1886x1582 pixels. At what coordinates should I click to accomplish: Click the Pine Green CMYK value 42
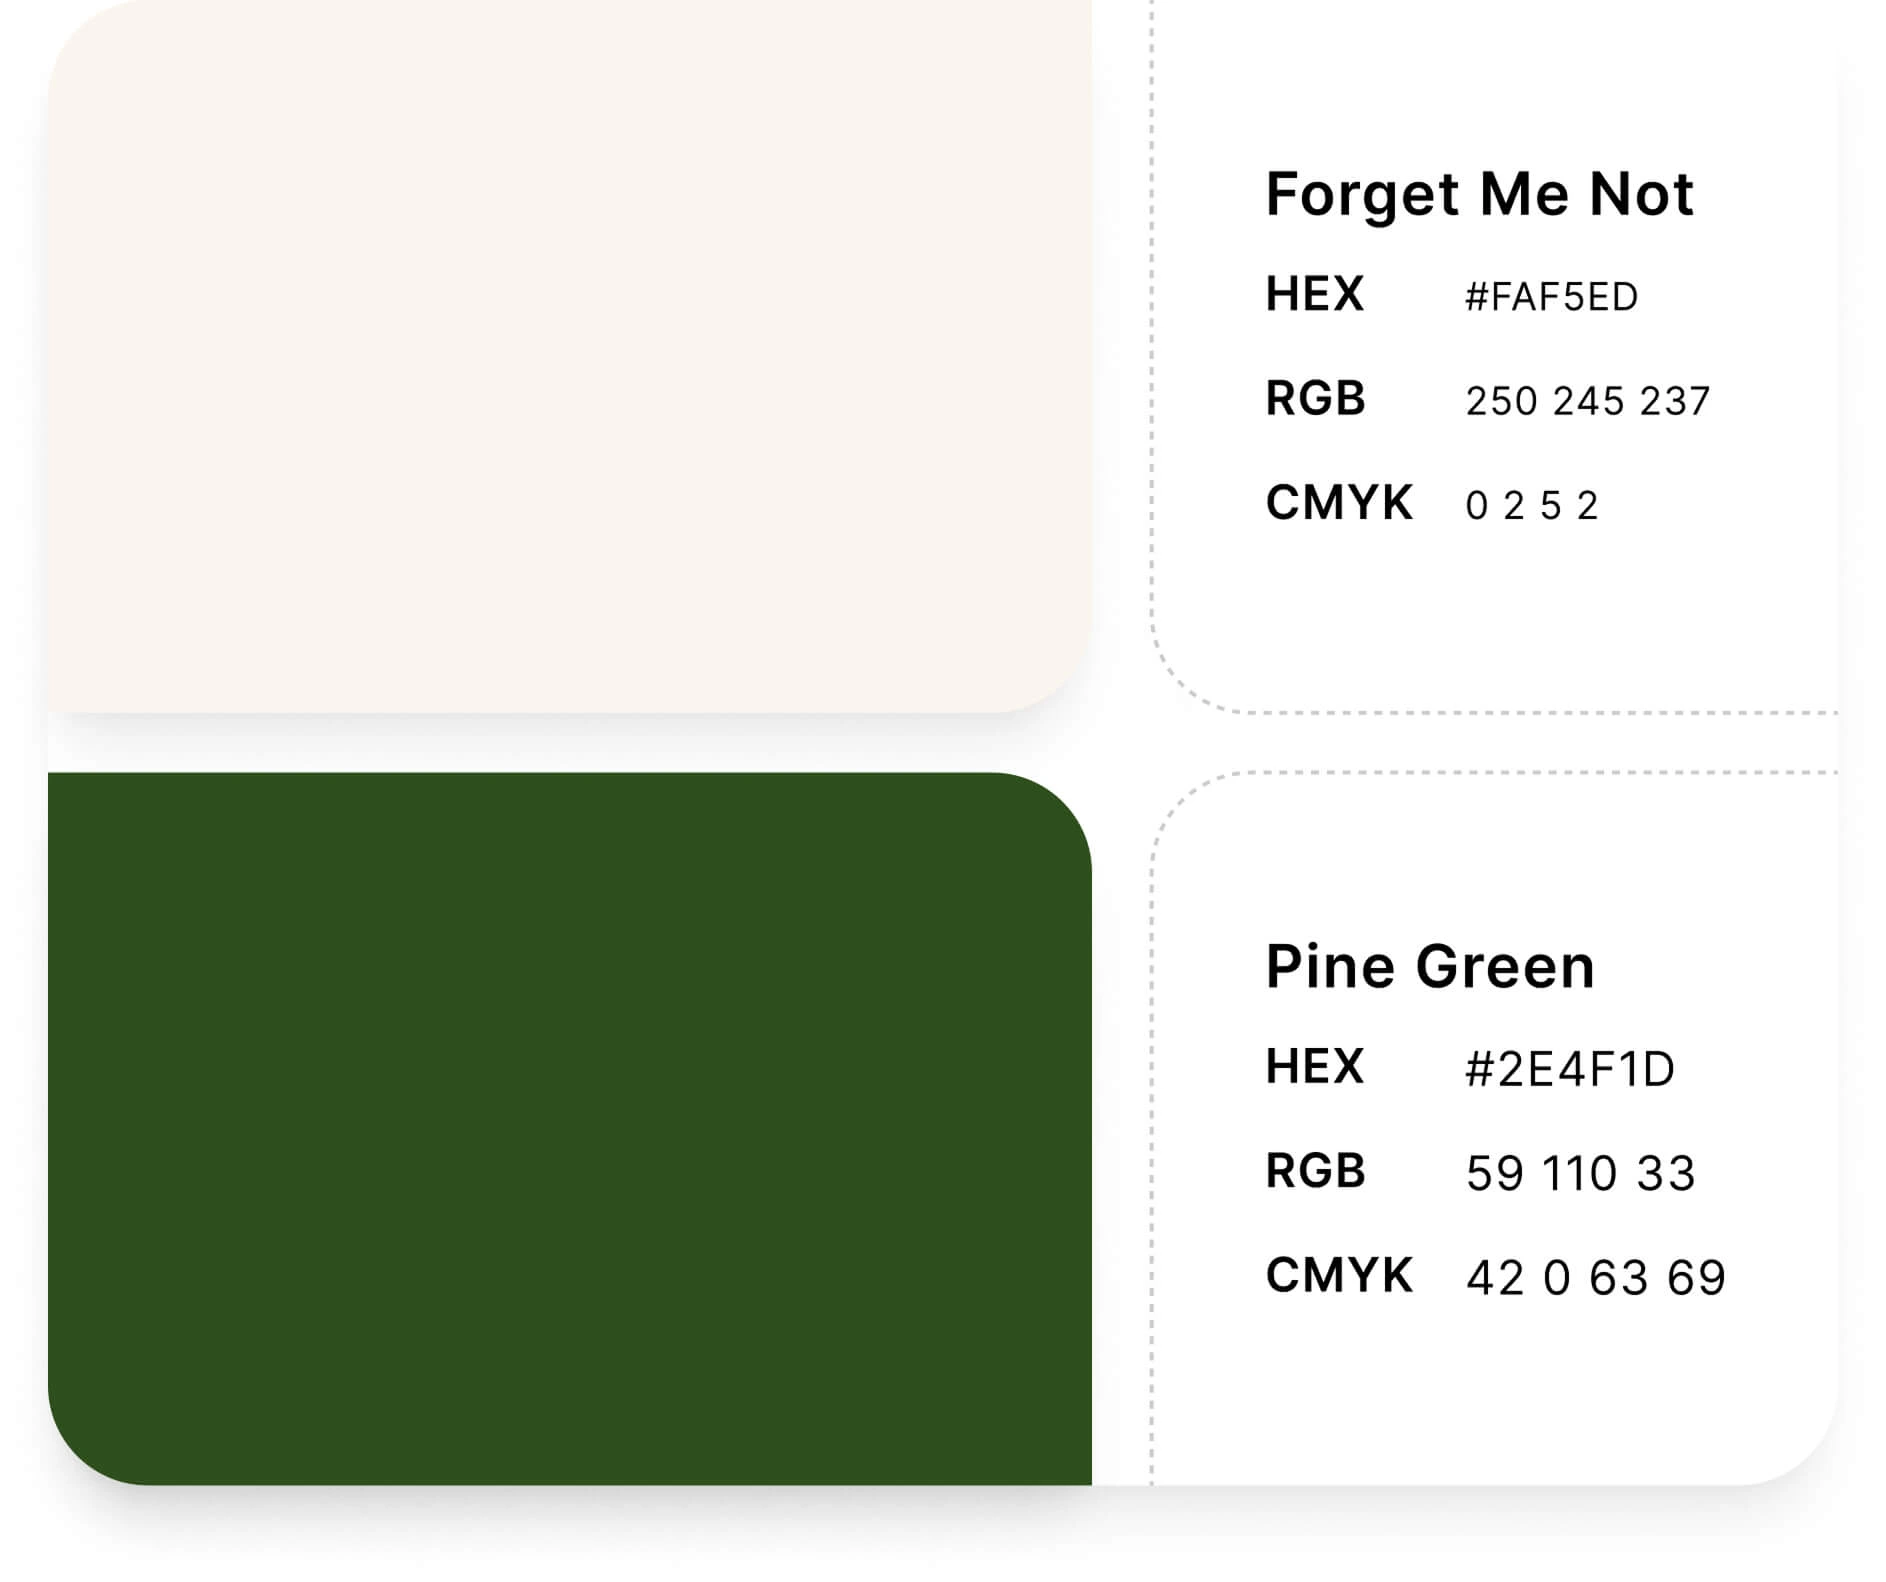pos(1495,1279)
